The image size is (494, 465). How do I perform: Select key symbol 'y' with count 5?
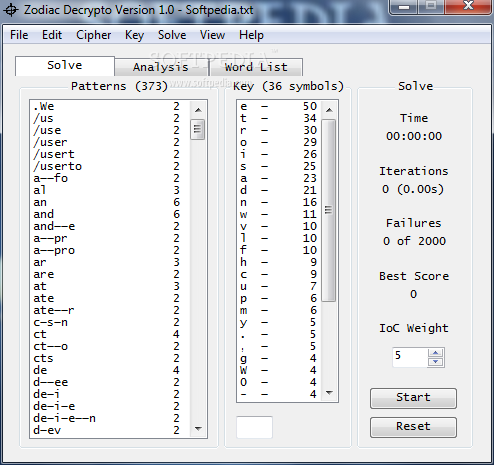click(x=279, y=322)
